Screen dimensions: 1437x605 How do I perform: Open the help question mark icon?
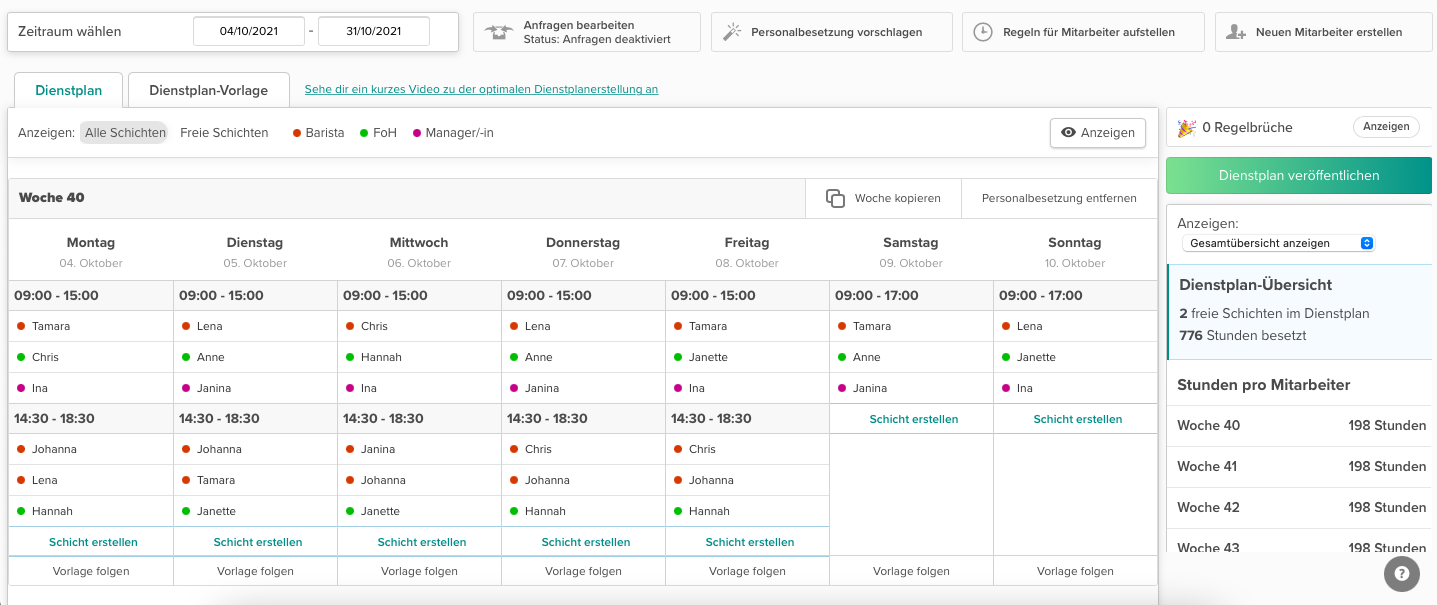pos(1402,574)
